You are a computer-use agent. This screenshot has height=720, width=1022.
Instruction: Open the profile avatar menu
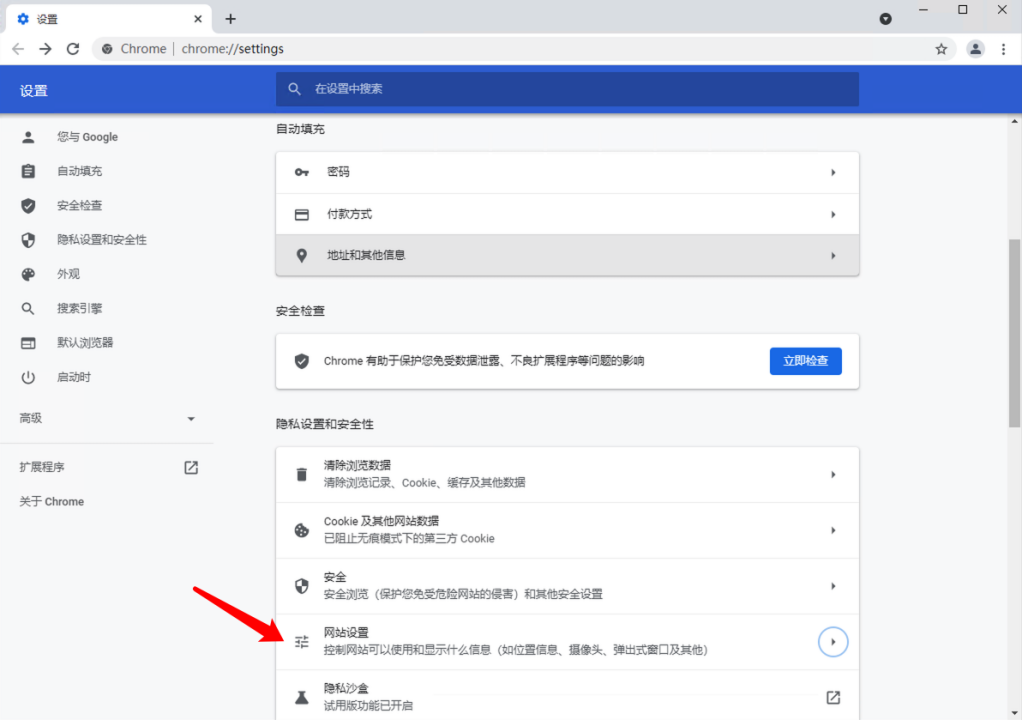click(975, 49)
